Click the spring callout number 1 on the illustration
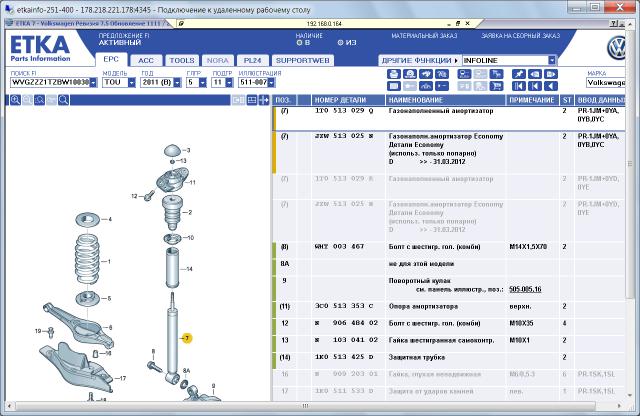 click(109, 261)
